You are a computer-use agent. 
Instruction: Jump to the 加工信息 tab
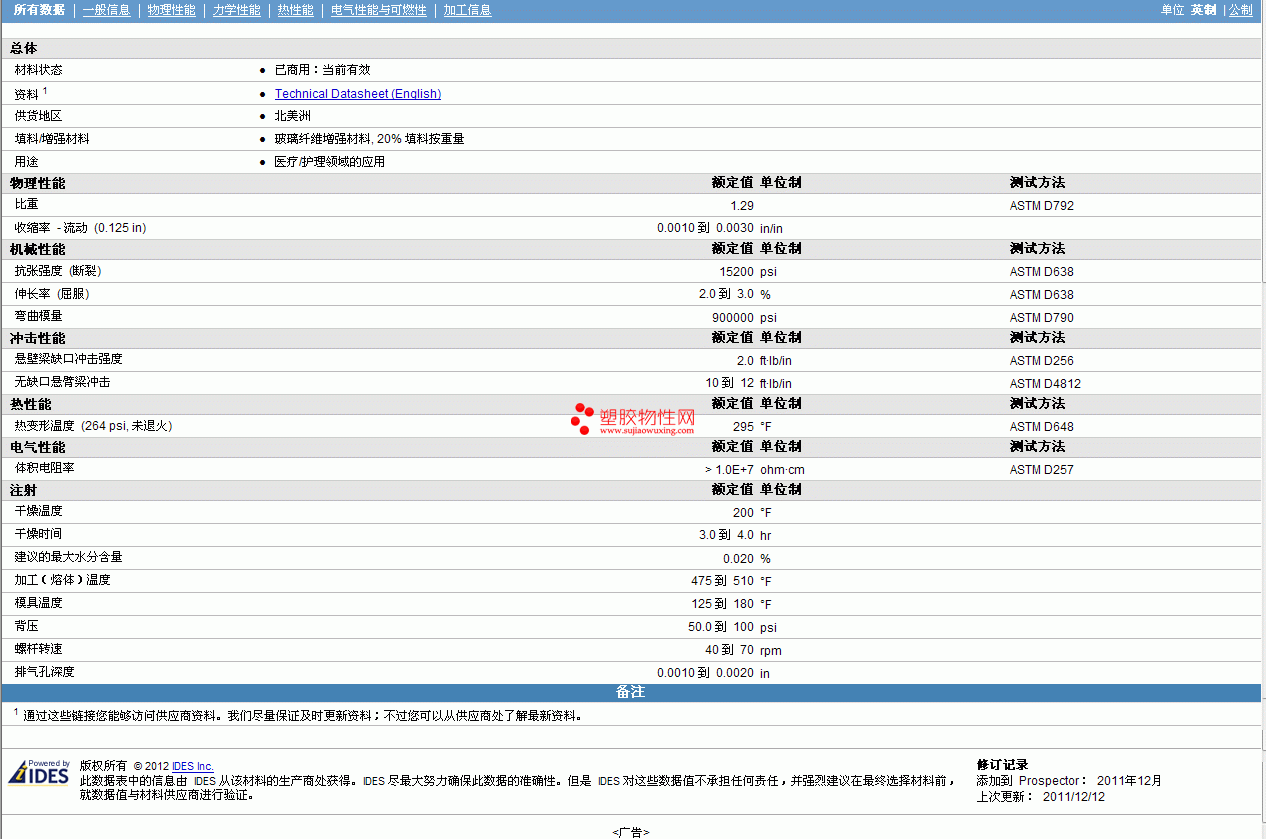point(467,10)
